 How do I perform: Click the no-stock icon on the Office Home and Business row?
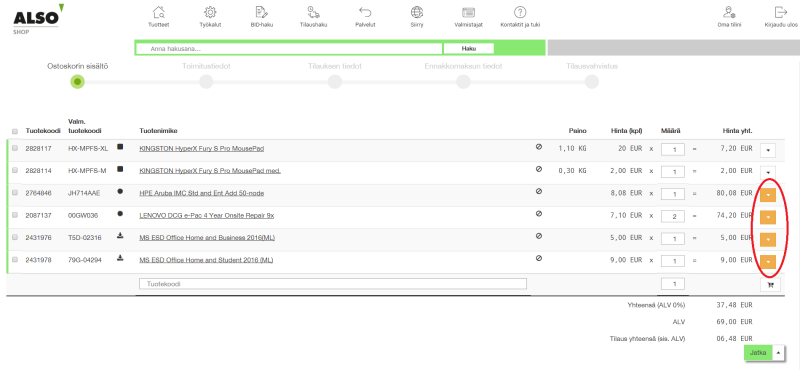pos(539,236)
